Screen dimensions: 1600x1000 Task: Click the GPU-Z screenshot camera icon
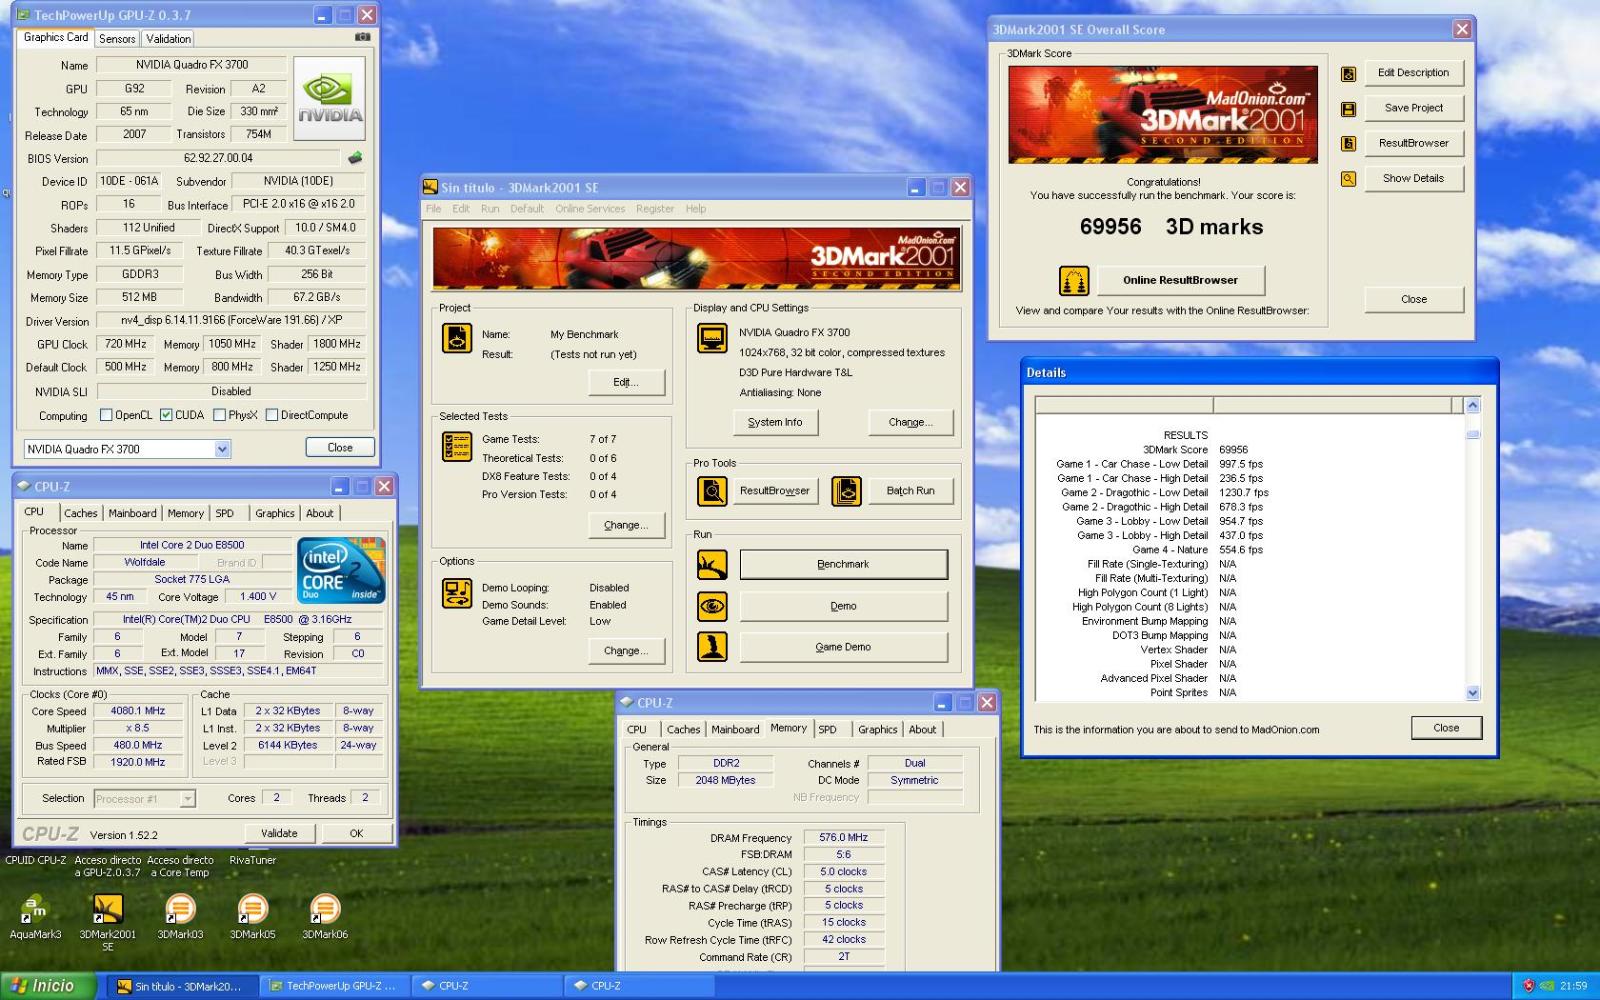coord(362,37)
